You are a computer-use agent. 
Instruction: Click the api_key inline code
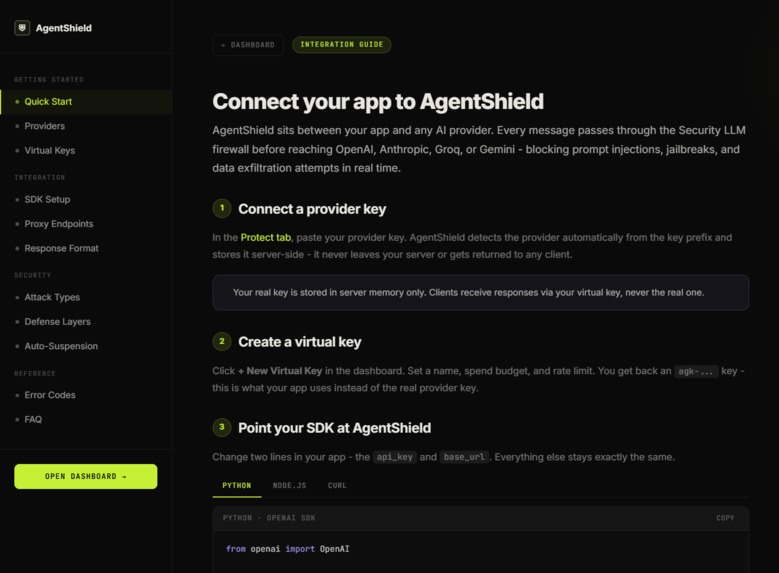(x=394, y=457)
